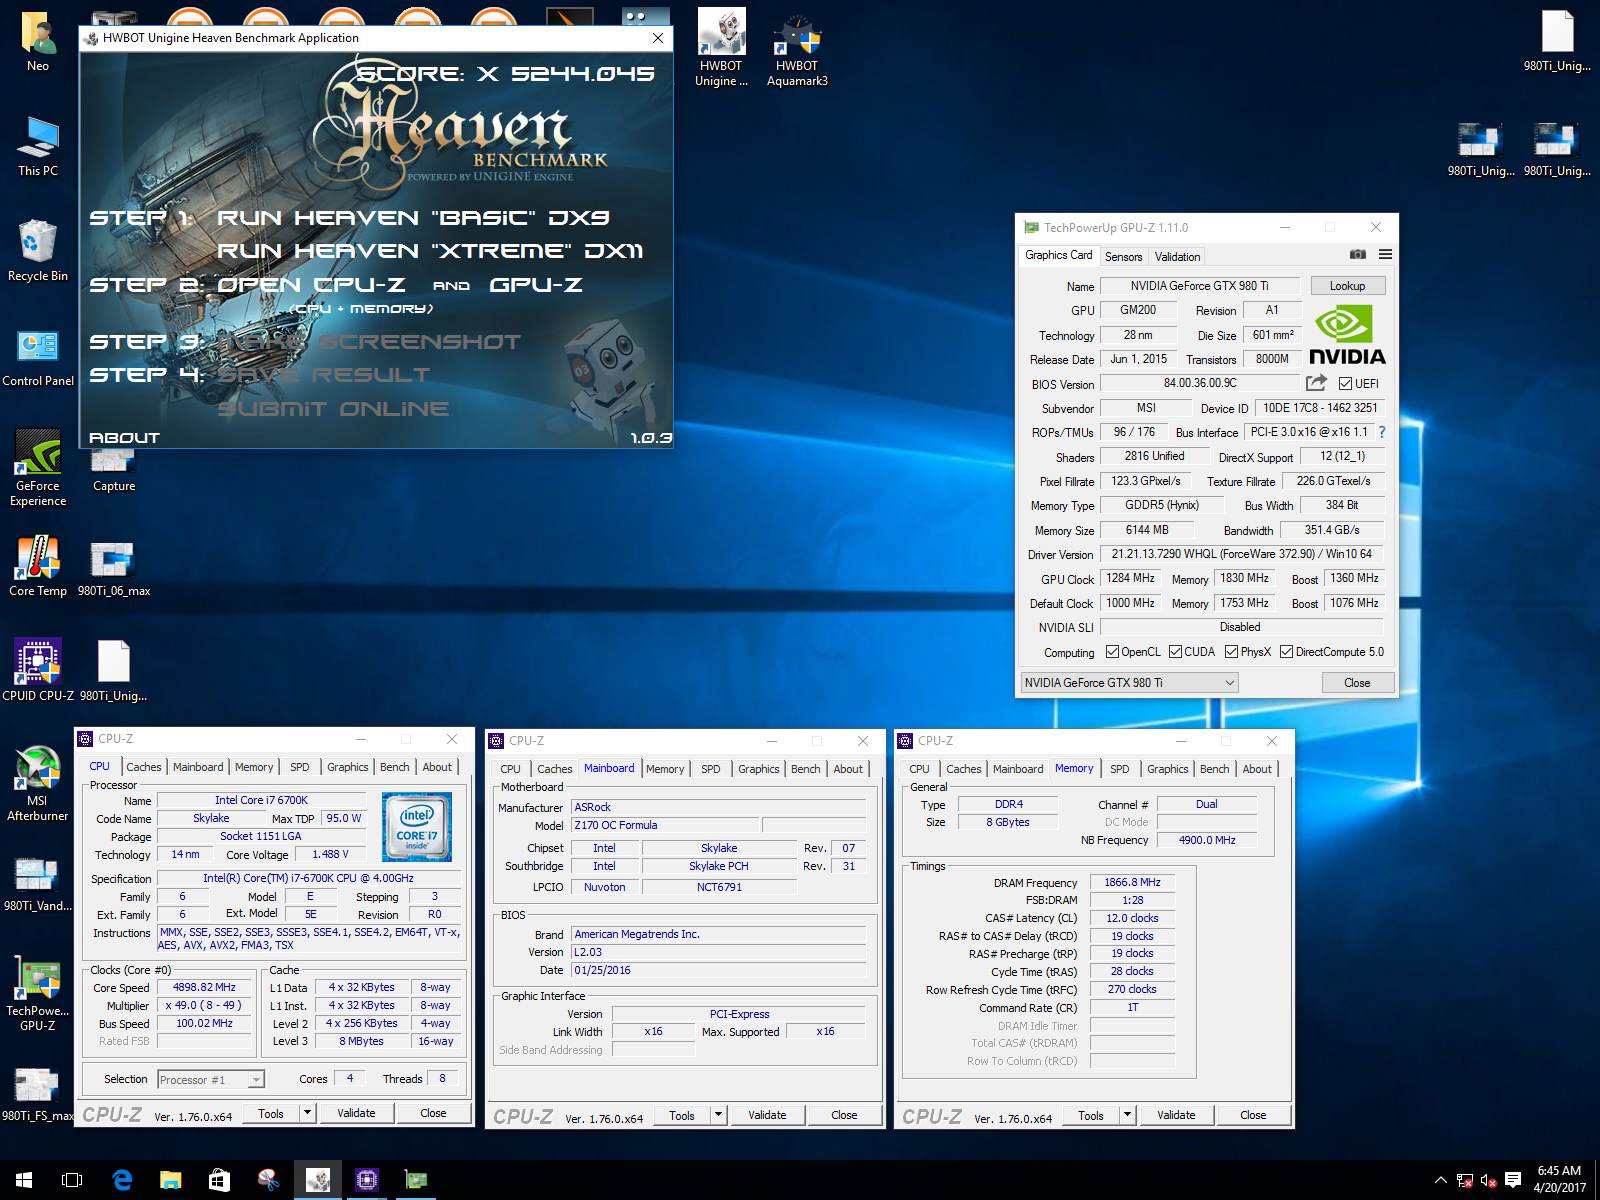The image size is (1600, 1200).
Task: Open the Neo user folder icon
Action: click(37, 42)
